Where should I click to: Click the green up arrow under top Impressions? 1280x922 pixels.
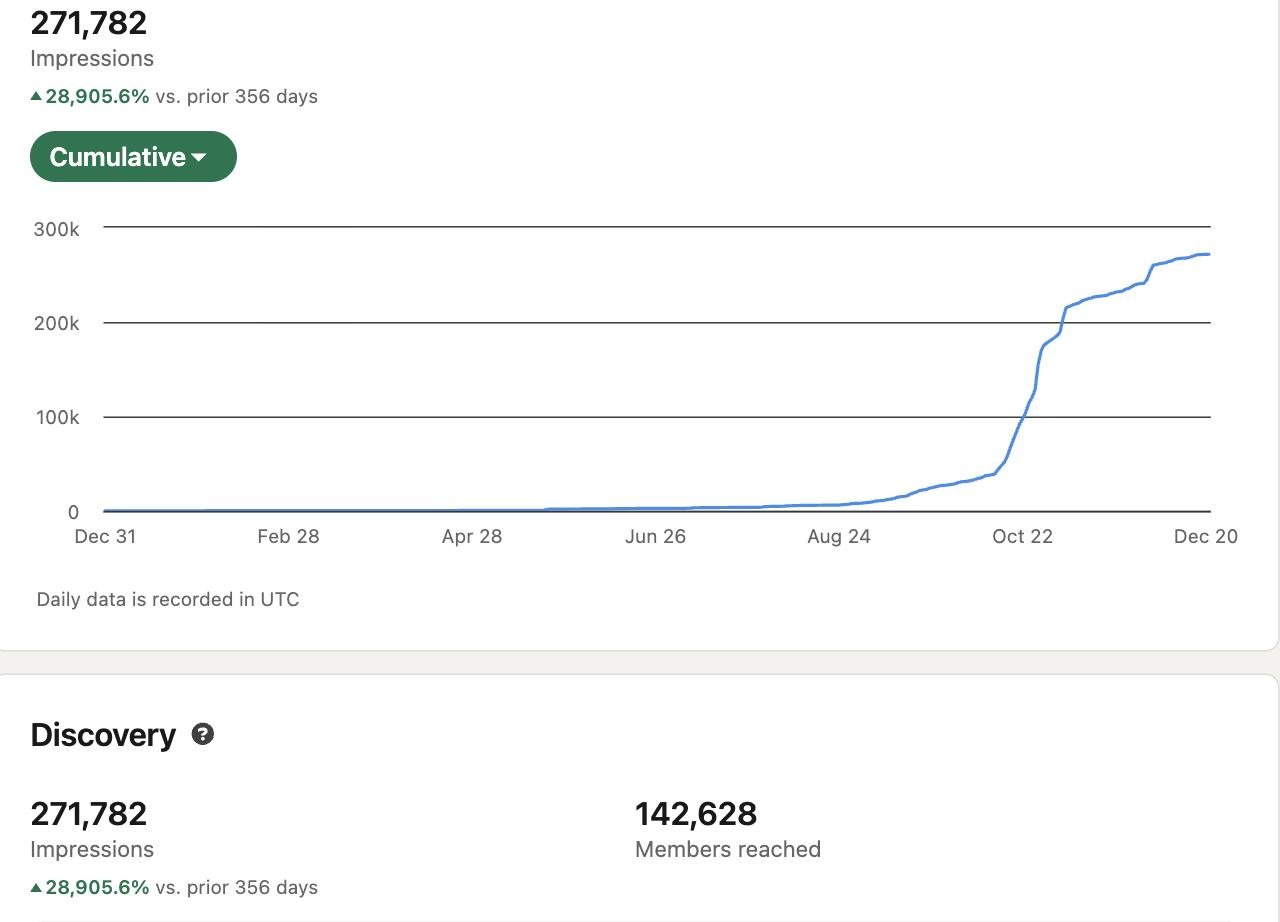[x=37, y=96]
